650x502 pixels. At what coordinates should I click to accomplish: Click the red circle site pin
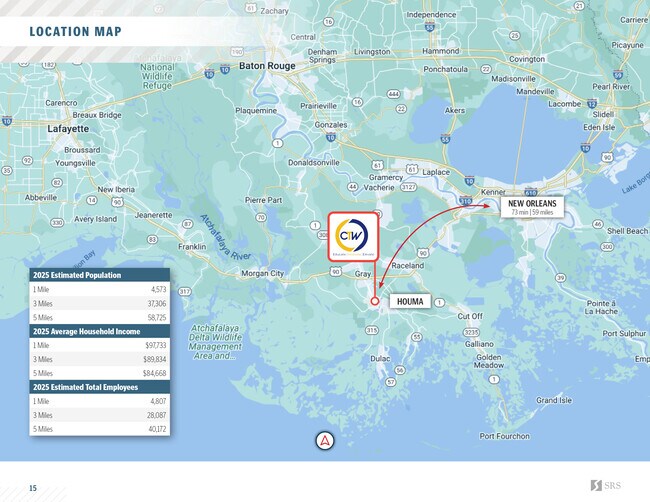[x=375, y=300]
